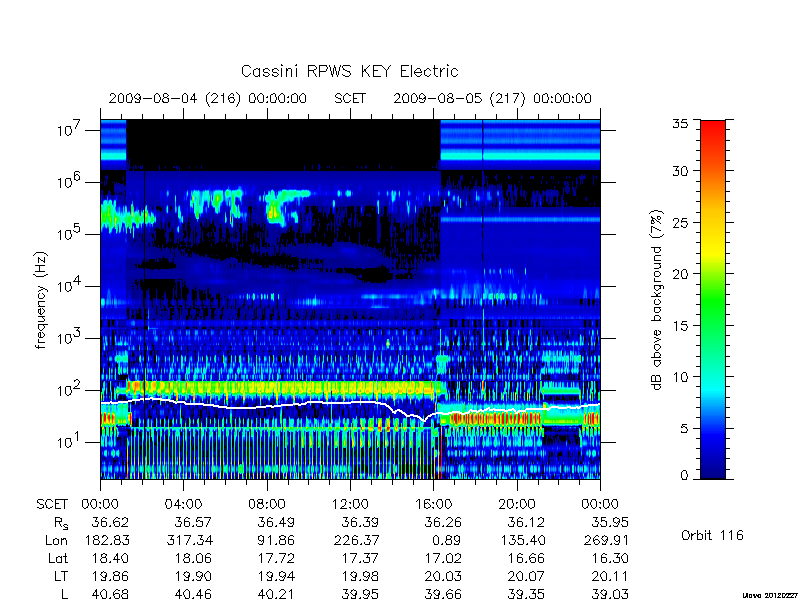800x600 pixels.
Task: Select Rs value 36.49
Action: [276, 523]
